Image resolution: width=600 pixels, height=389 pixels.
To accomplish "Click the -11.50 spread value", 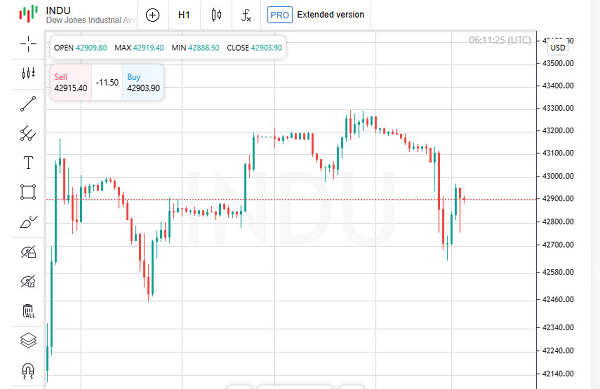I will (107, 82).
